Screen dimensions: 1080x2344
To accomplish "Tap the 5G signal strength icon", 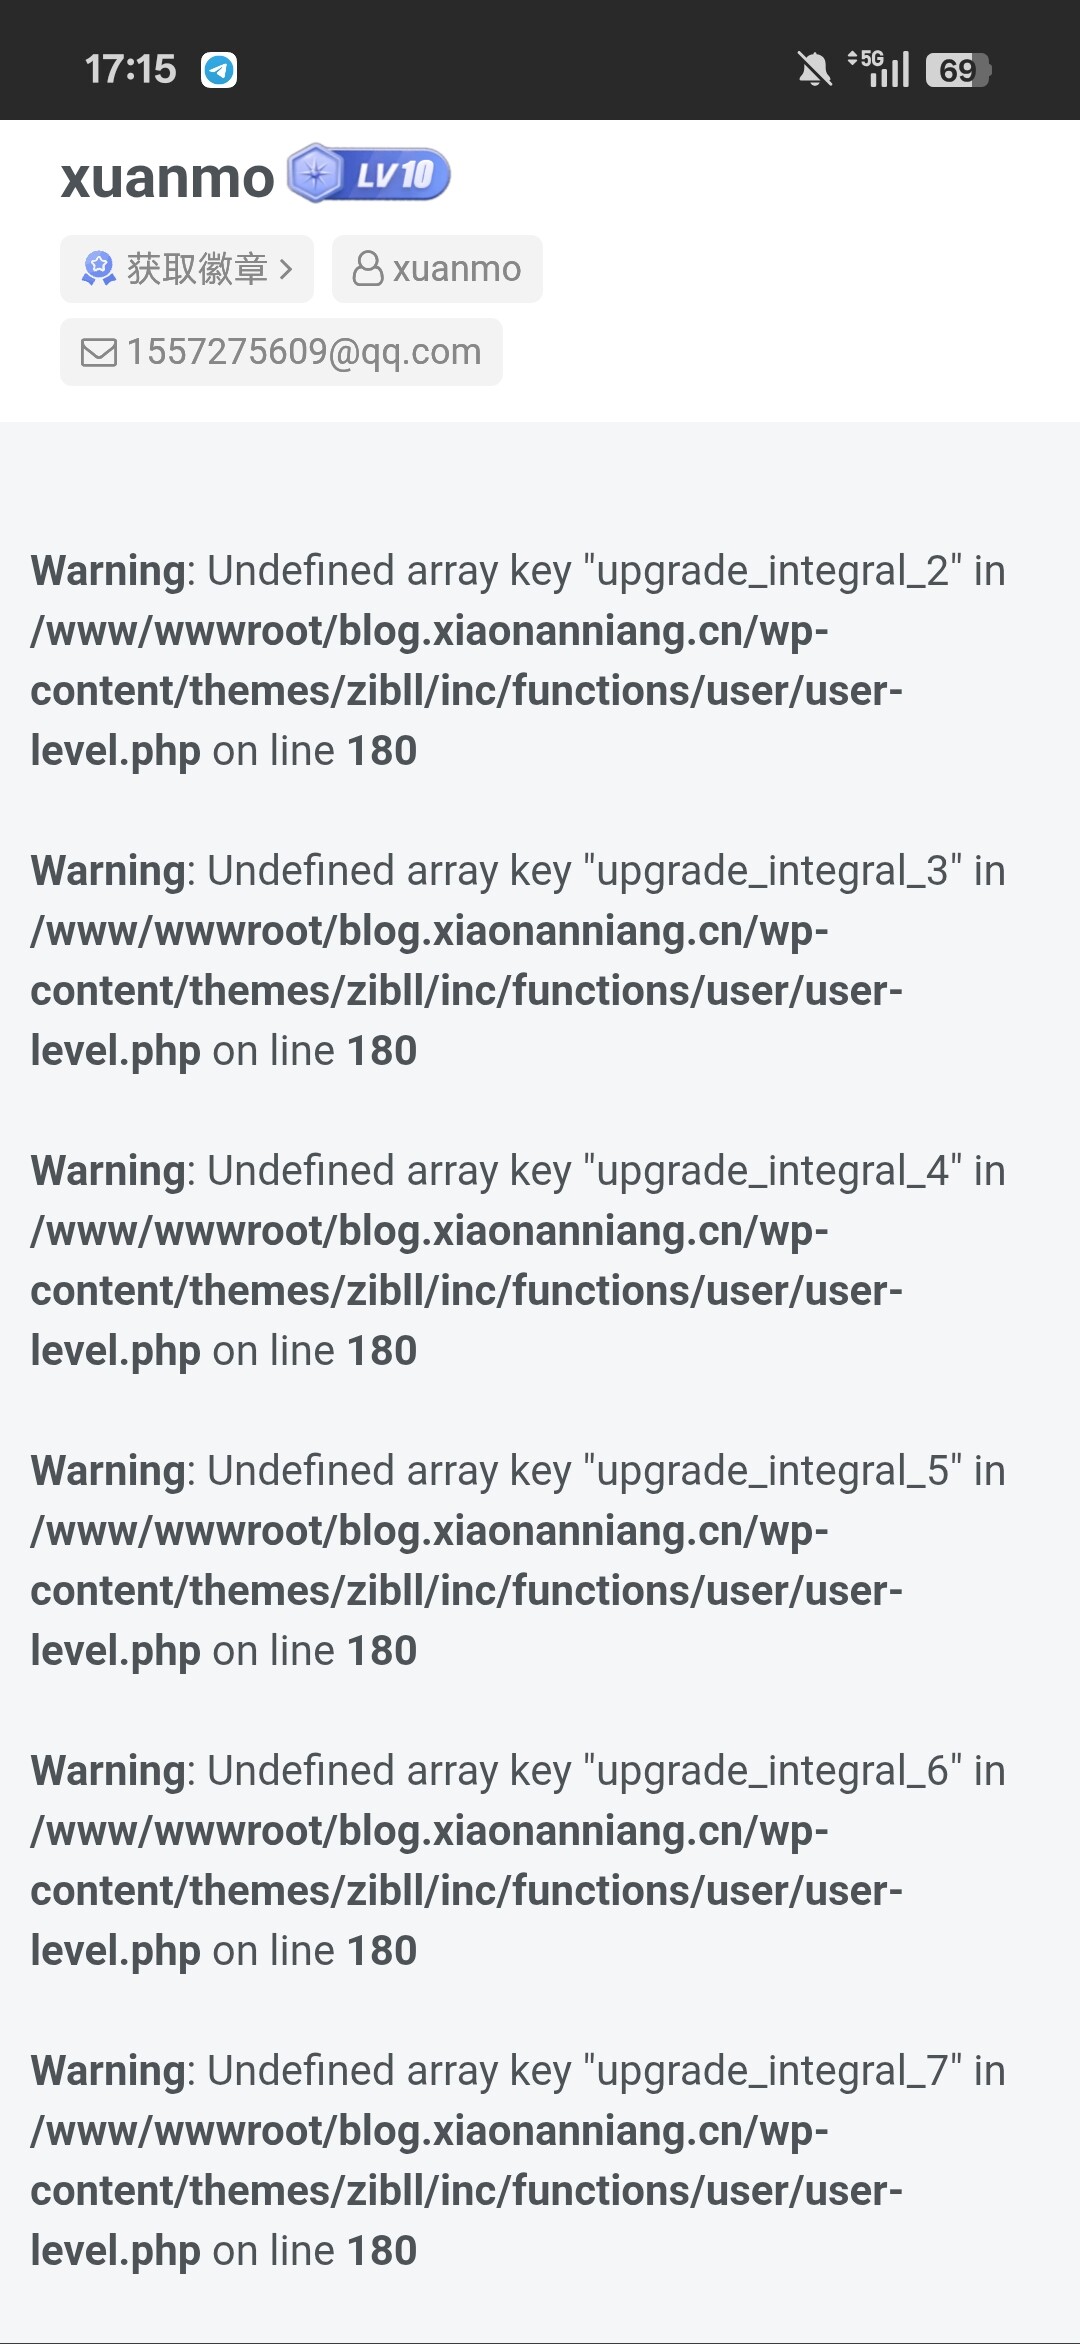I will (880, 69).
